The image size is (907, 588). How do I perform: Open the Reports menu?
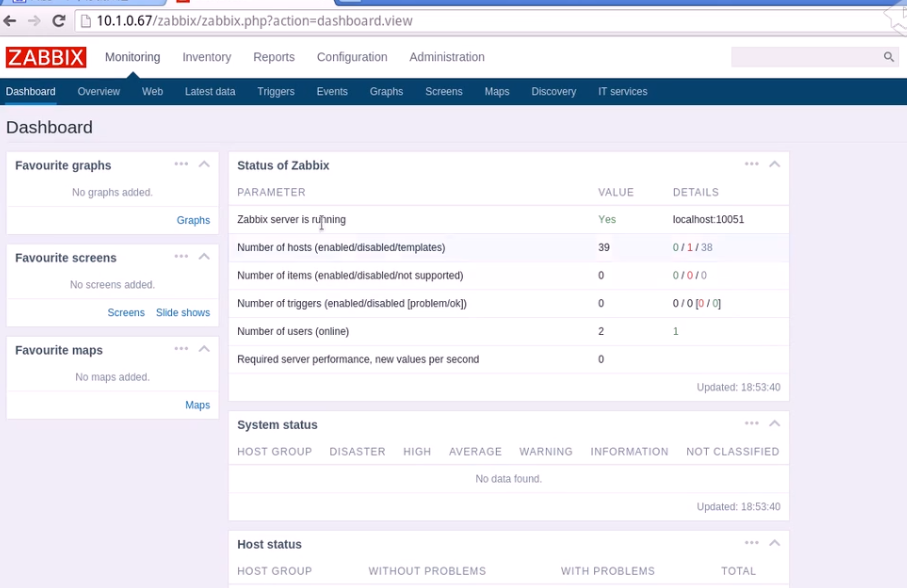pyautogui.click(x=274, y=57)
